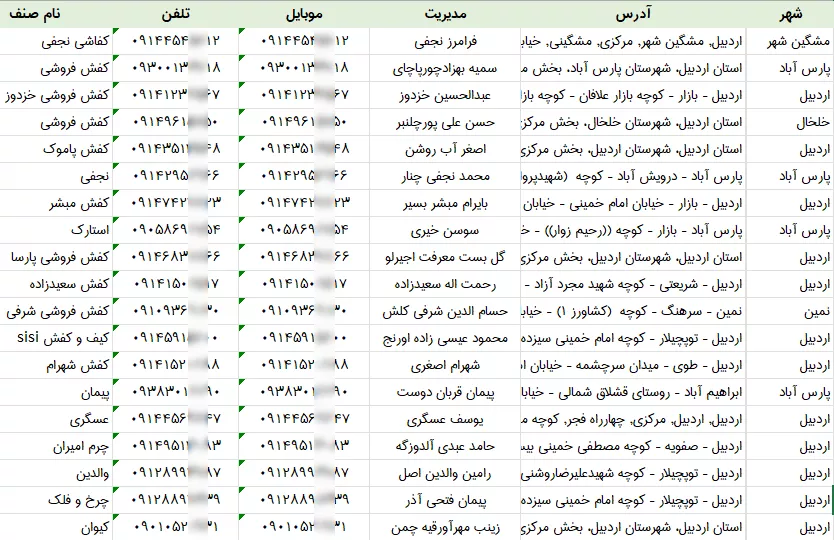The height and width of the screenshot is (540, 834).
Task: Select the شهر column header
Action: 790,14
